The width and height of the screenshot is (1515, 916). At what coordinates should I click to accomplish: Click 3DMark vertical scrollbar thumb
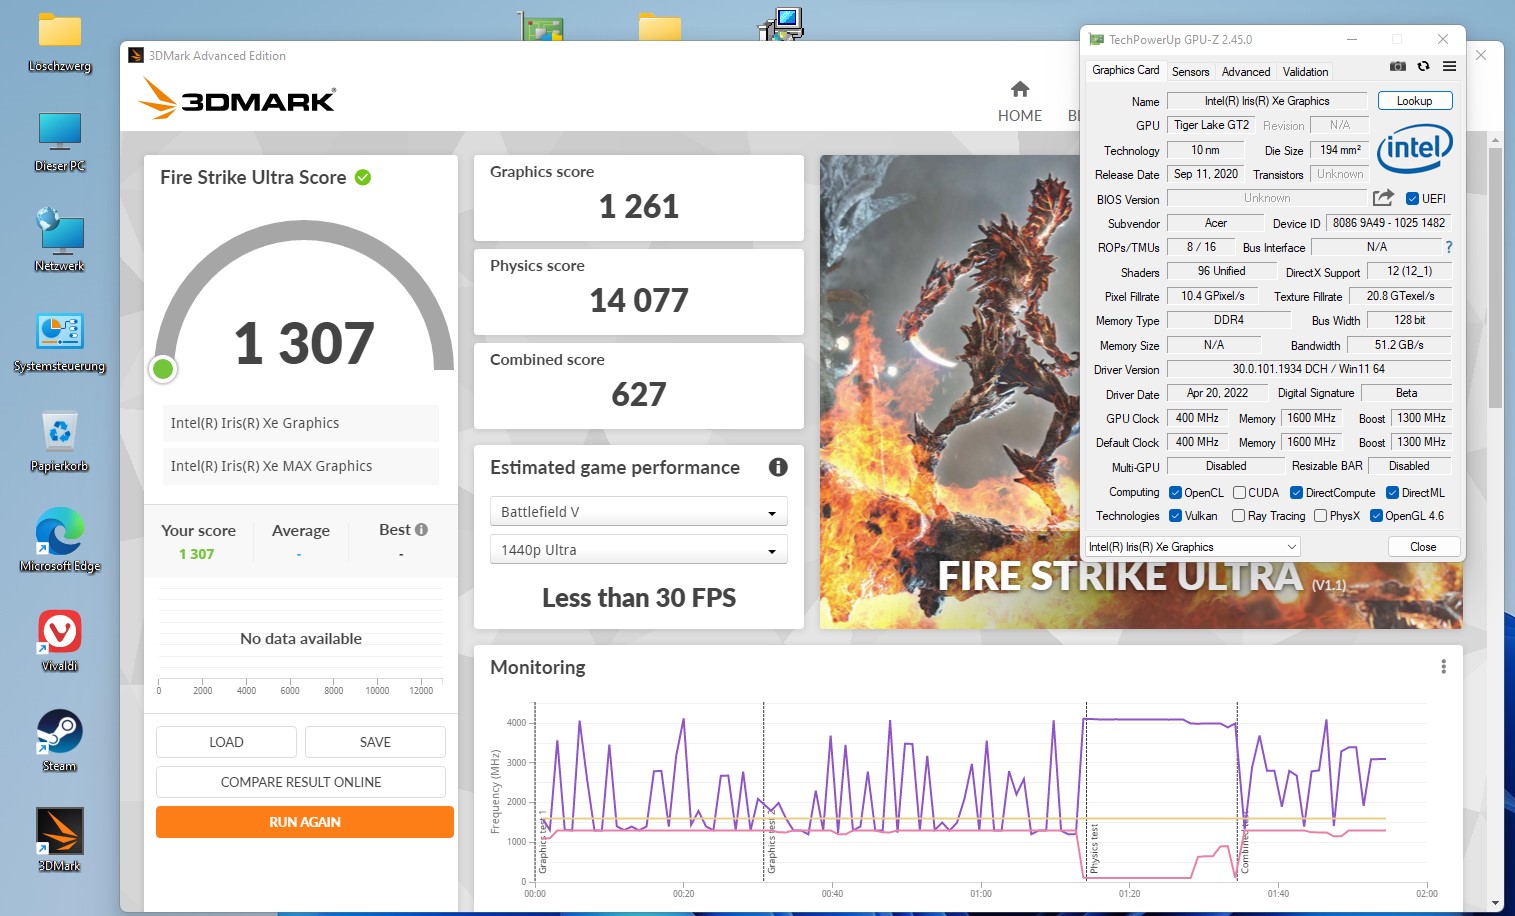(x=1495, y=278)
